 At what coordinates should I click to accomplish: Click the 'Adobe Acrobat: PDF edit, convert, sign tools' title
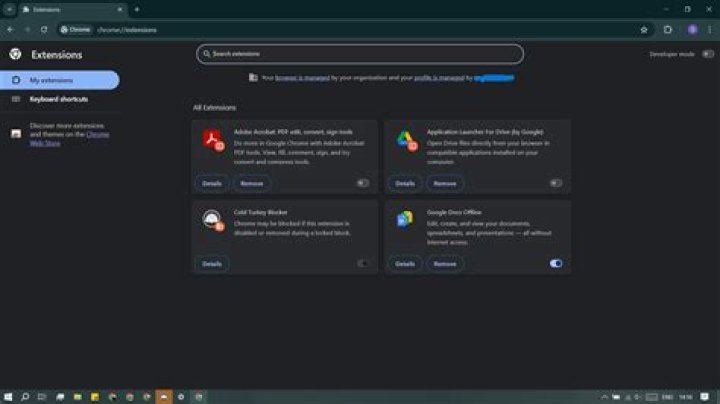(x=293, y=132)
